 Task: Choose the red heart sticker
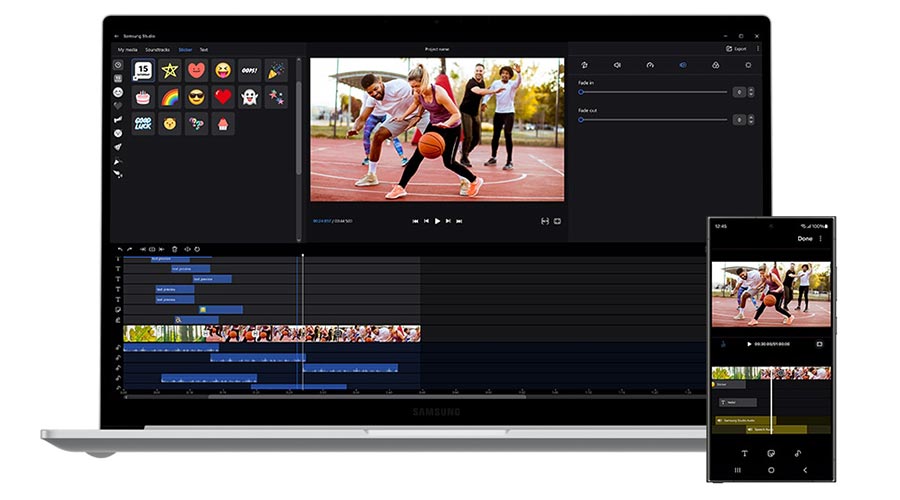tap(223, 97)
